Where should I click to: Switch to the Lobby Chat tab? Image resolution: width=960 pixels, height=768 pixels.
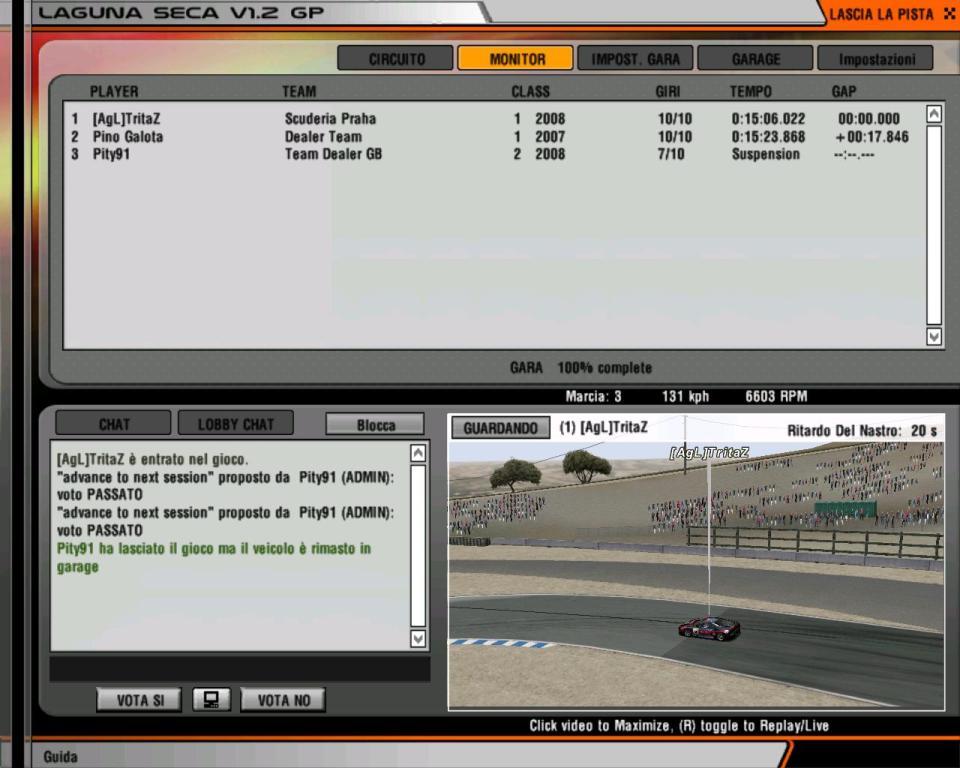point(235,424)
